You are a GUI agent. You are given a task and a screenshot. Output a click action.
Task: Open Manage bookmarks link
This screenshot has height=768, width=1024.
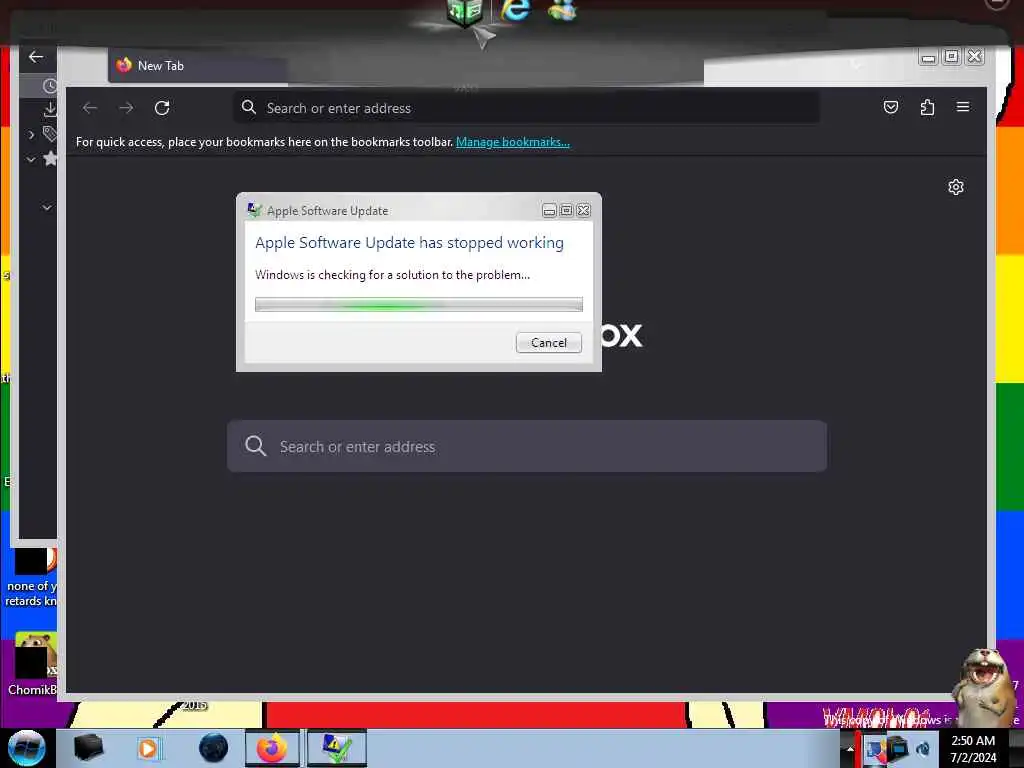513,142
